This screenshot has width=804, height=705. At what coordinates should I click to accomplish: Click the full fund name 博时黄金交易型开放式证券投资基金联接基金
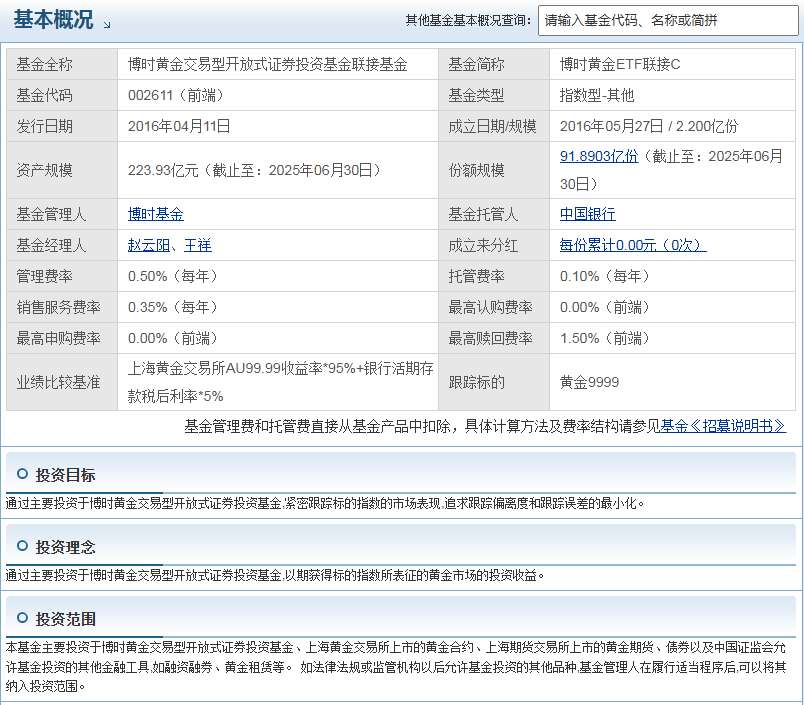268,65
